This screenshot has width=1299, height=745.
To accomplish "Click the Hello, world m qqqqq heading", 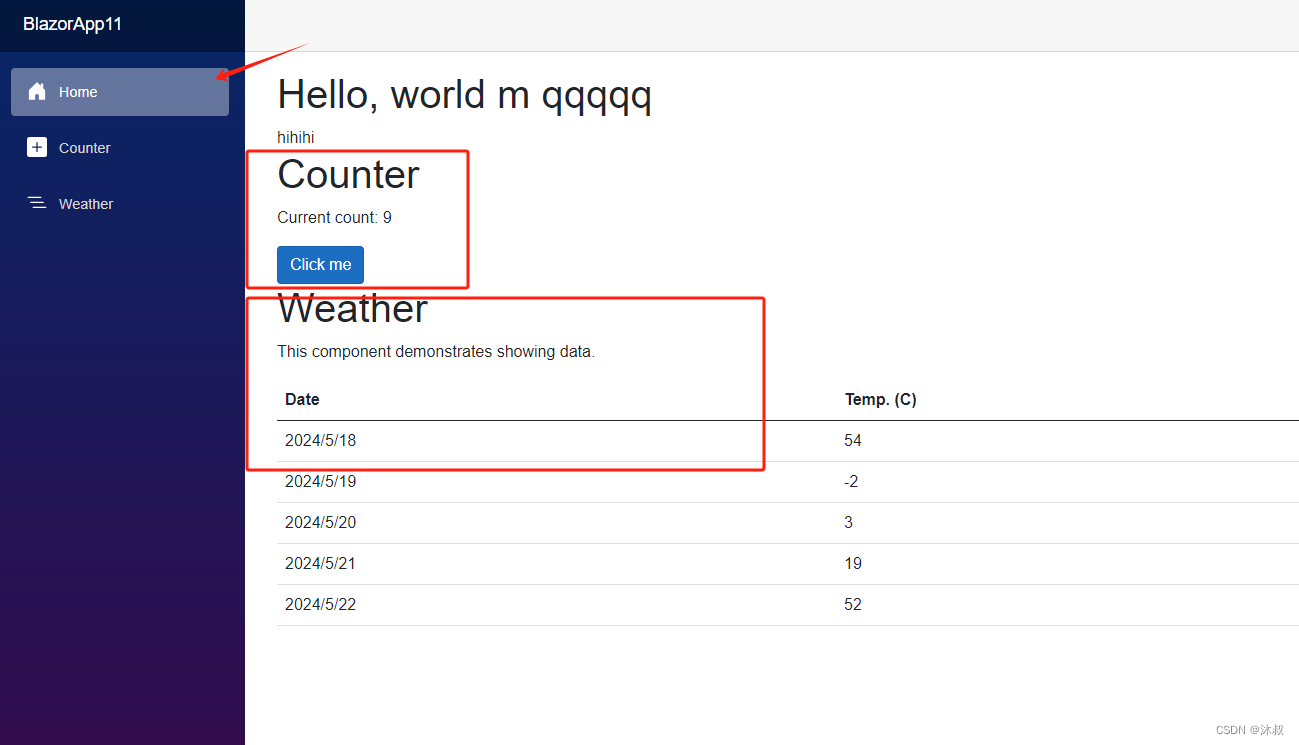I will [464, 94].
